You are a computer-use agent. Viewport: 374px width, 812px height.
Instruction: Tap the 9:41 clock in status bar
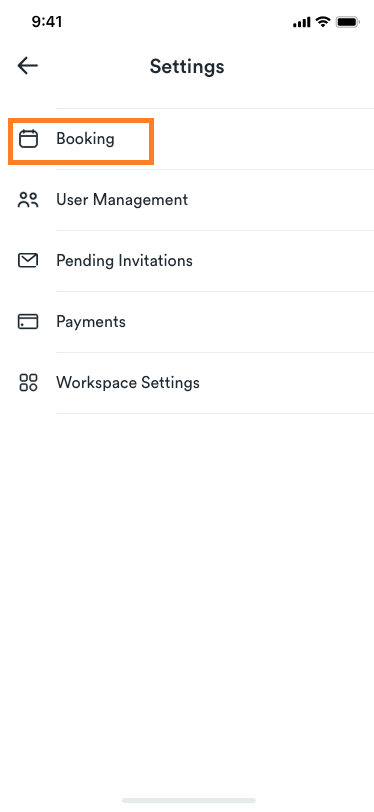pos(47,22)
